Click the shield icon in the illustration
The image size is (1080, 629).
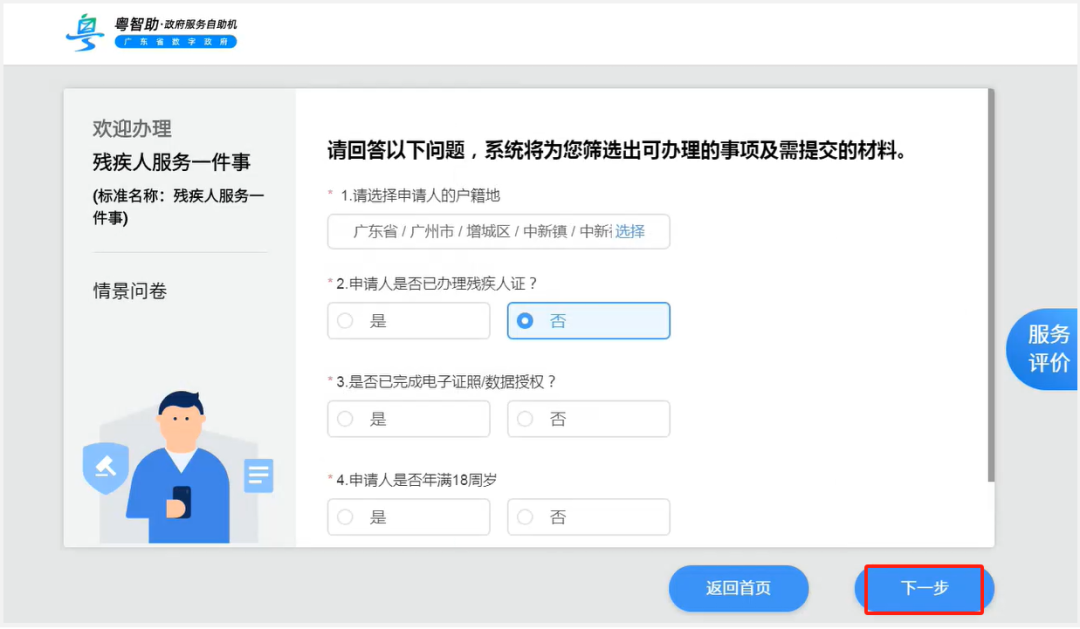(106, 467)
